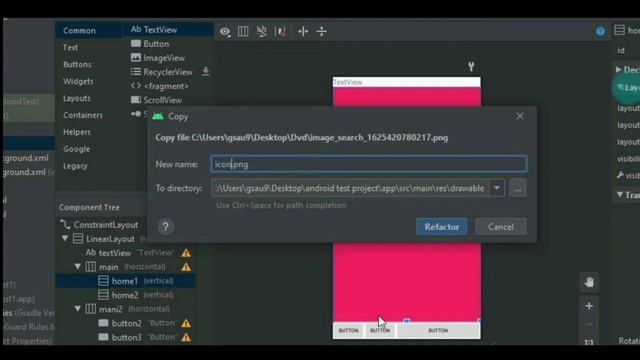The image size is (640, 360).
Task: Click the wrench icon above preview
Action: tap(471, 66)
